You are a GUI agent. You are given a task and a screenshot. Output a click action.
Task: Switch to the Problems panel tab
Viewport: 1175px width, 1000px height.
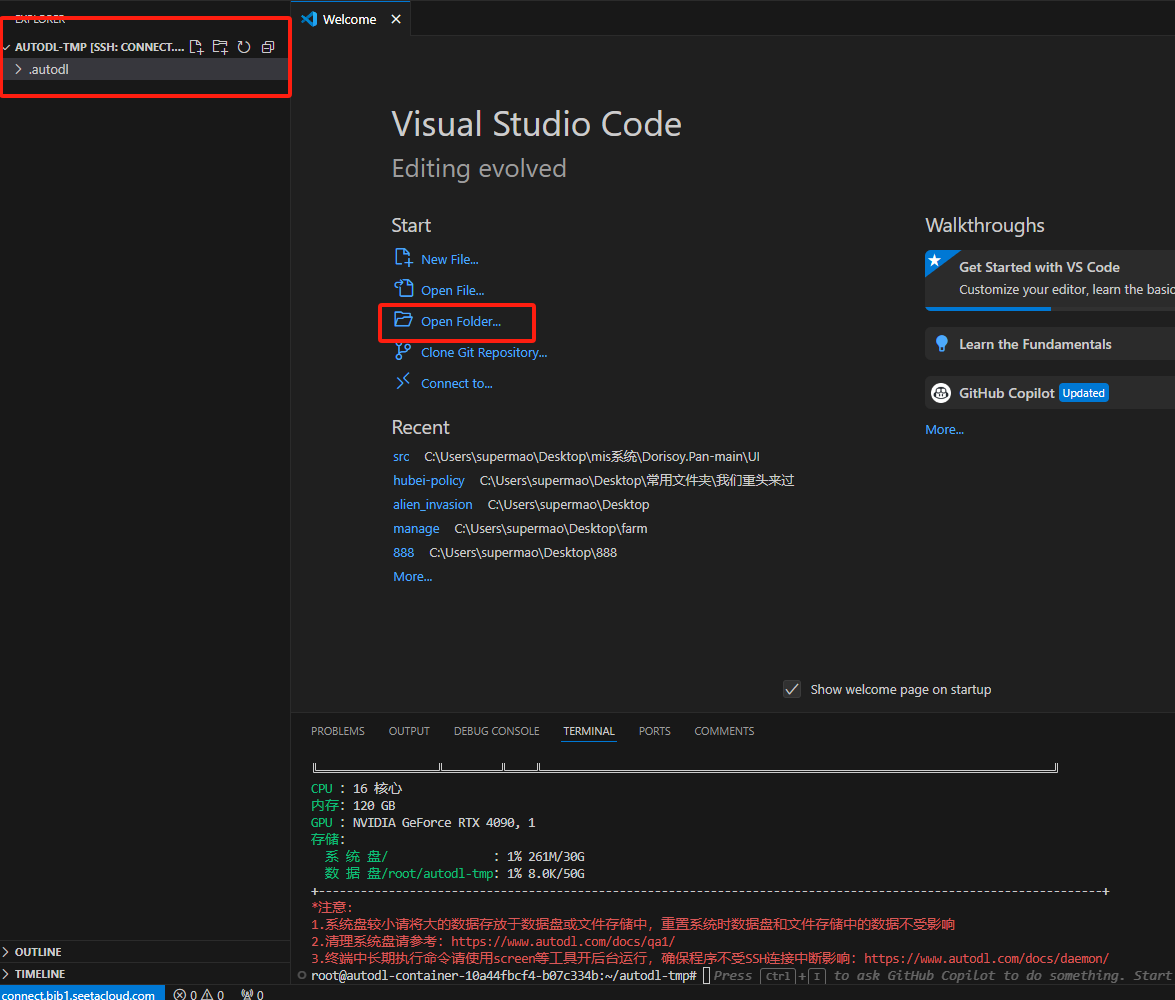pyautogui.click(x=338, y=731)
